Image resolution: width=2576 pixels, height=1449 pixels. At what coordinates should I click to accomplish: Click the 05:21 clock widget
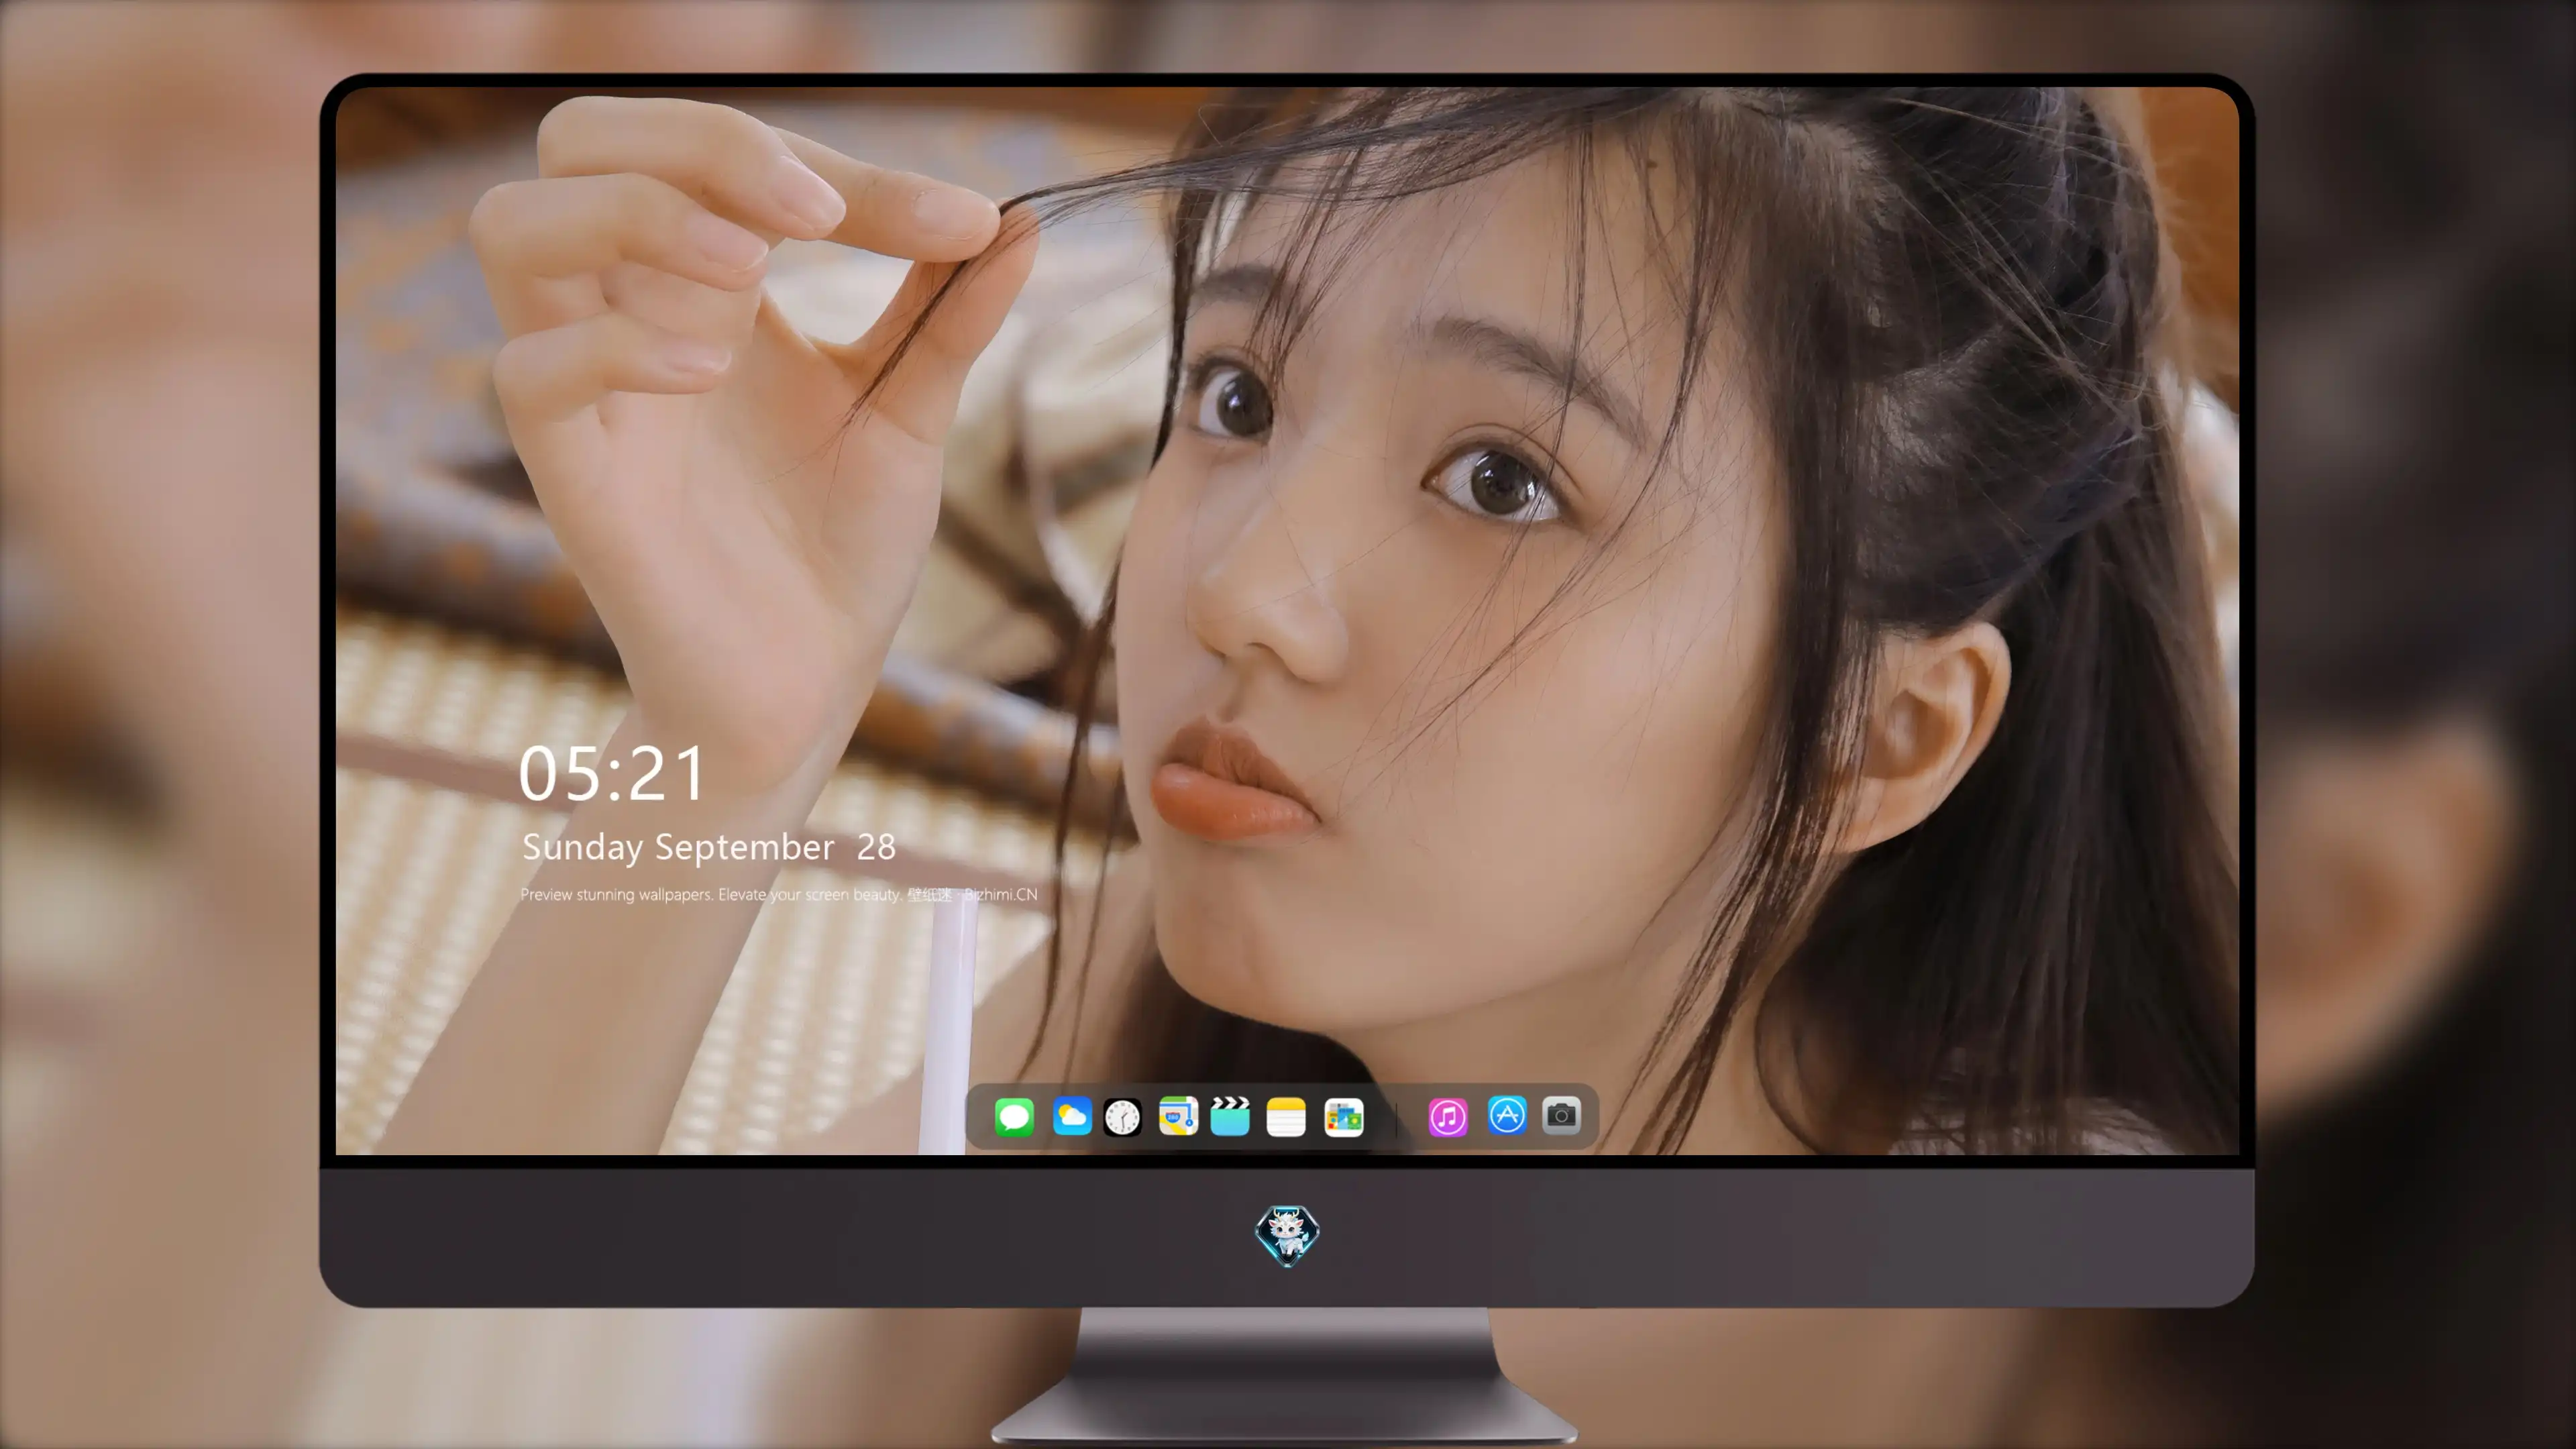(x=612, y=774)
